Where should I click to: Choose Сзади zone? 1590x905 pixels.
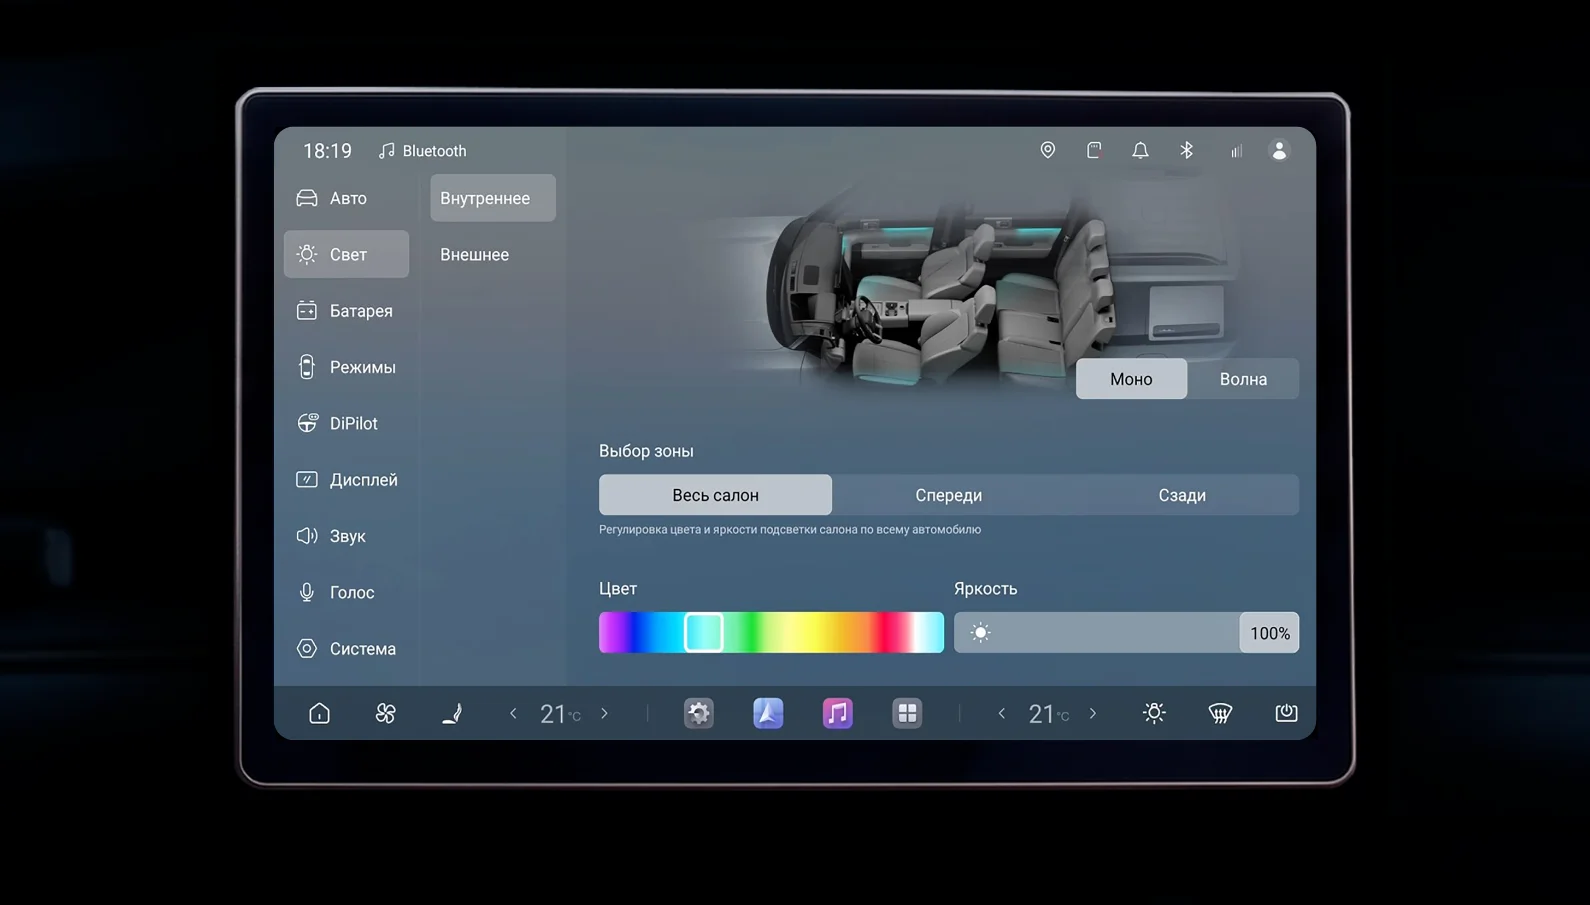(x=1182, y=495)
